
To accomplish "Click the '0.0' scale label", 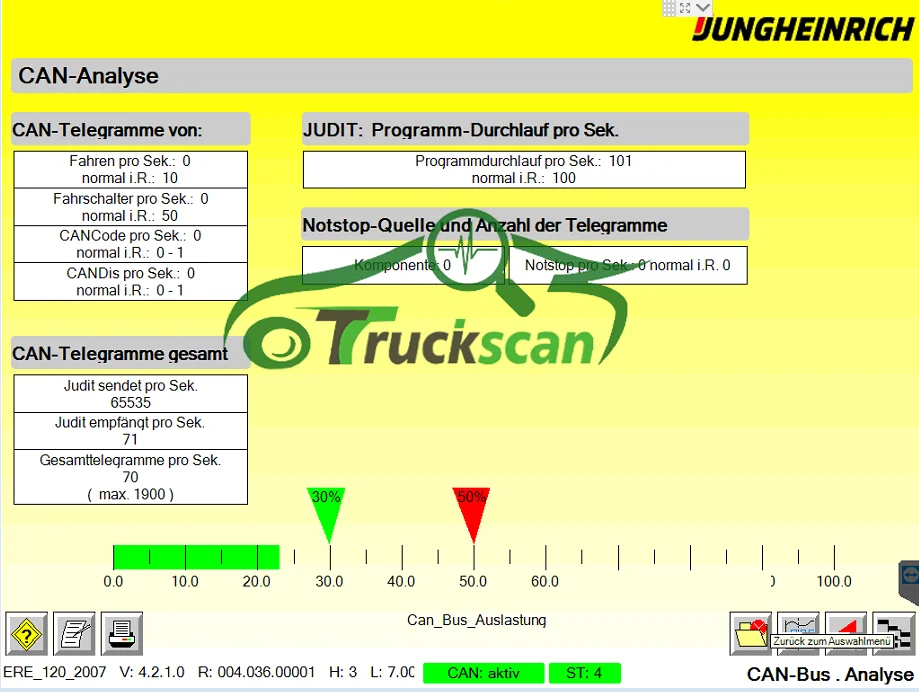I will click(x=113, y=581).
